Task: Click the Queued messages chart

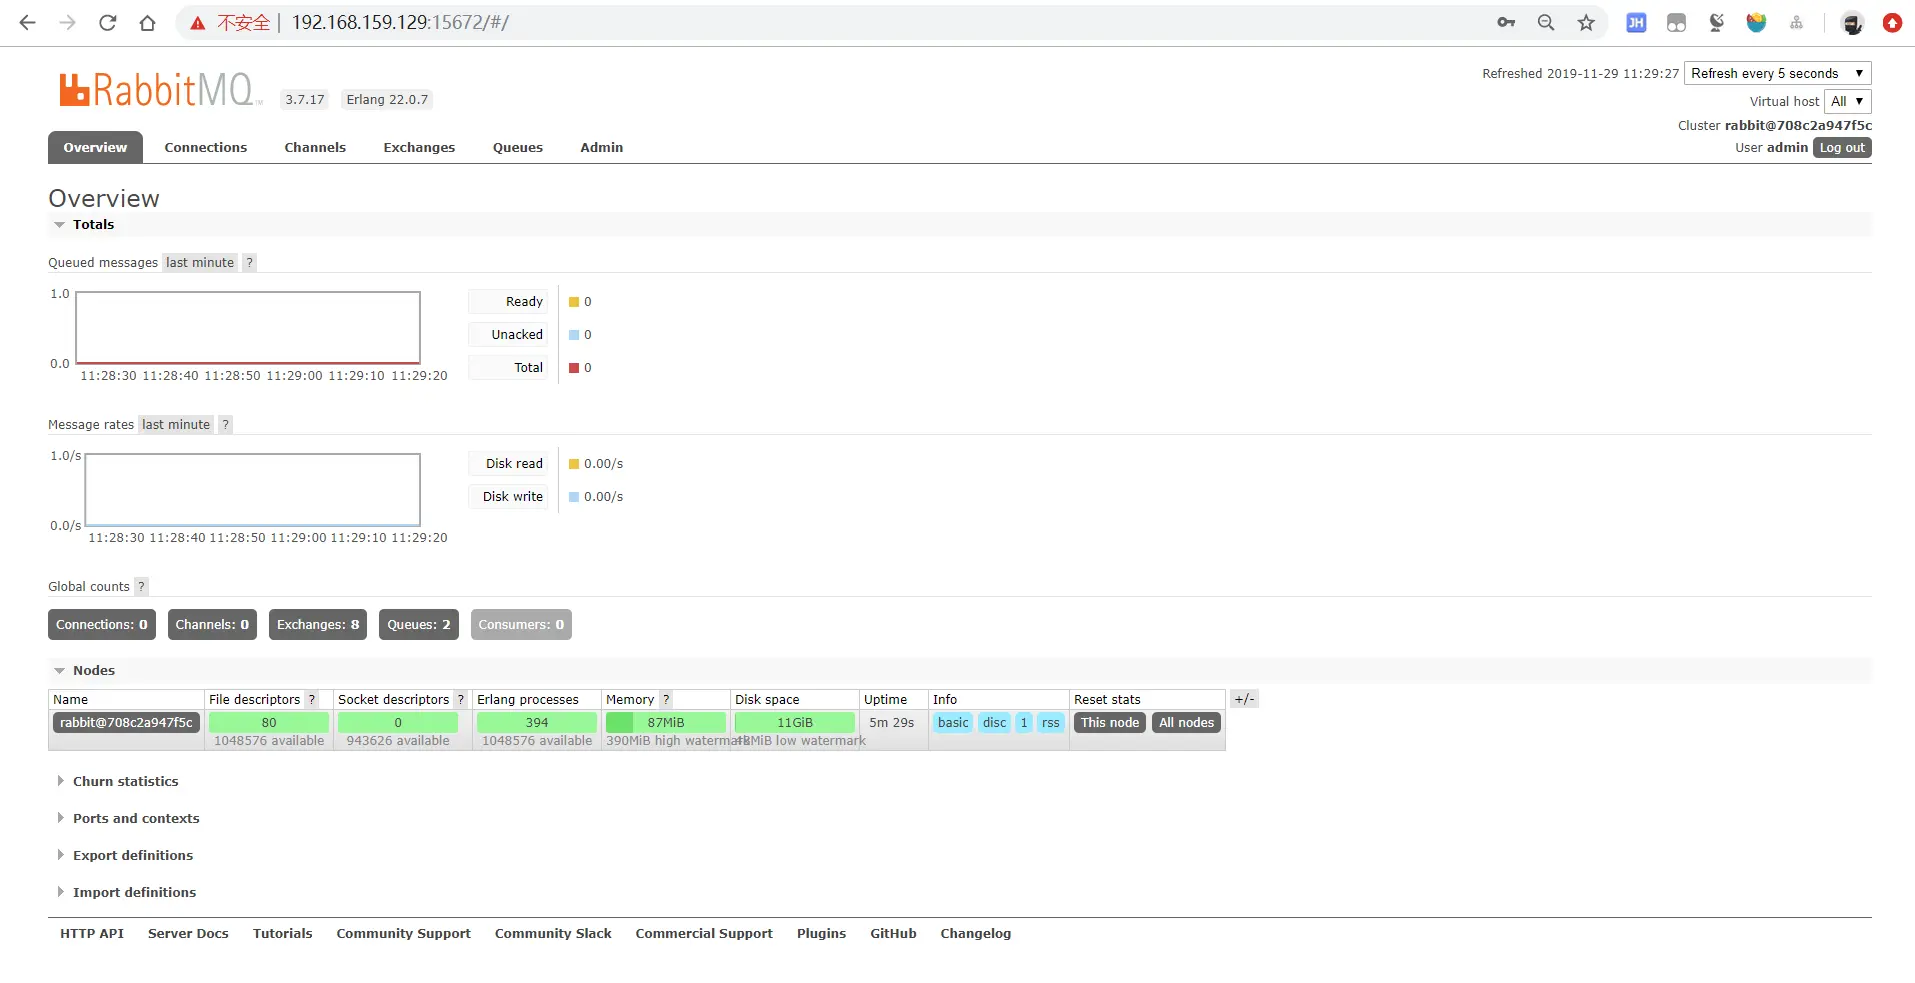Action: [x=248, y=328]
